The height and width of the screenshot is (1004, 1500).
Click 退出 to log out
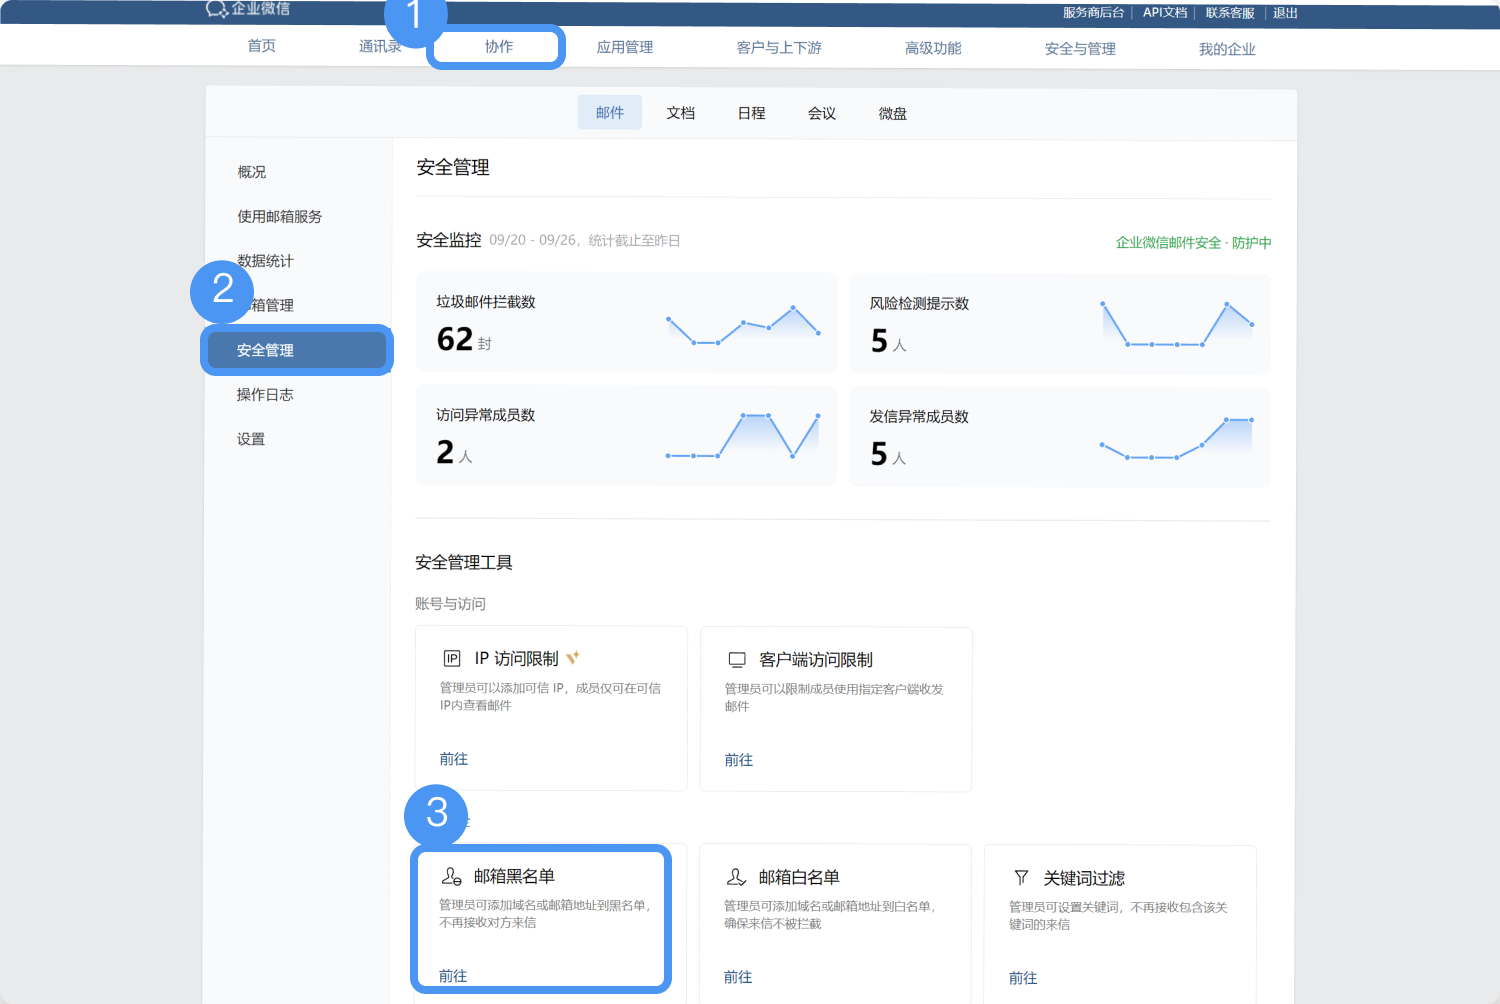[1285, 13]
